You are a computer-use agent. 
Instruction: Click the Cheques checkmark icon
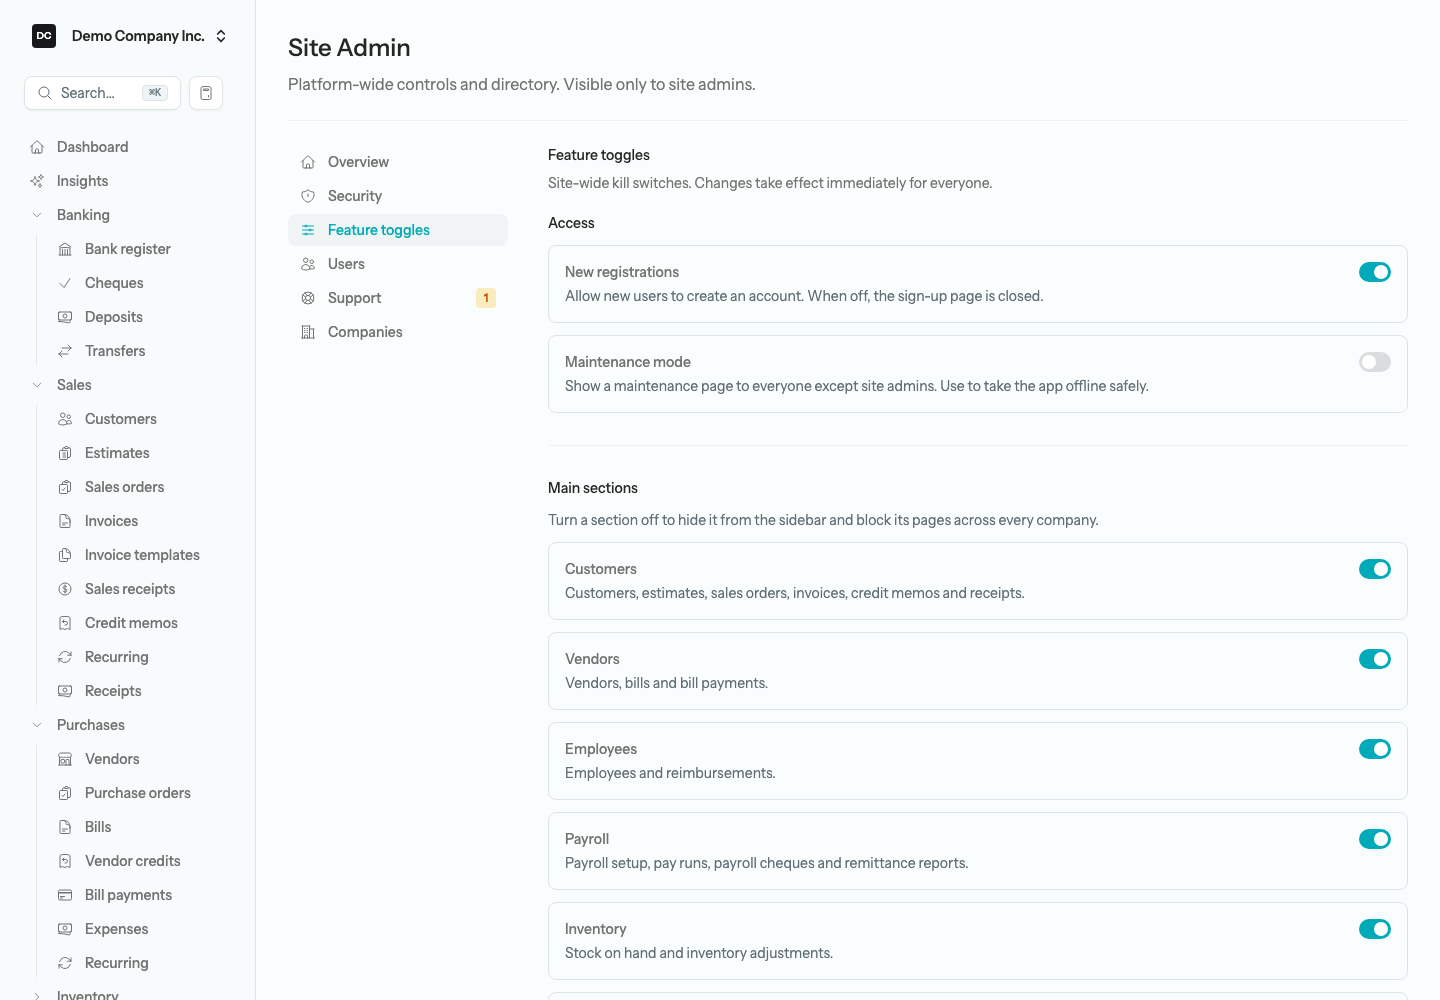pos(65,283)
